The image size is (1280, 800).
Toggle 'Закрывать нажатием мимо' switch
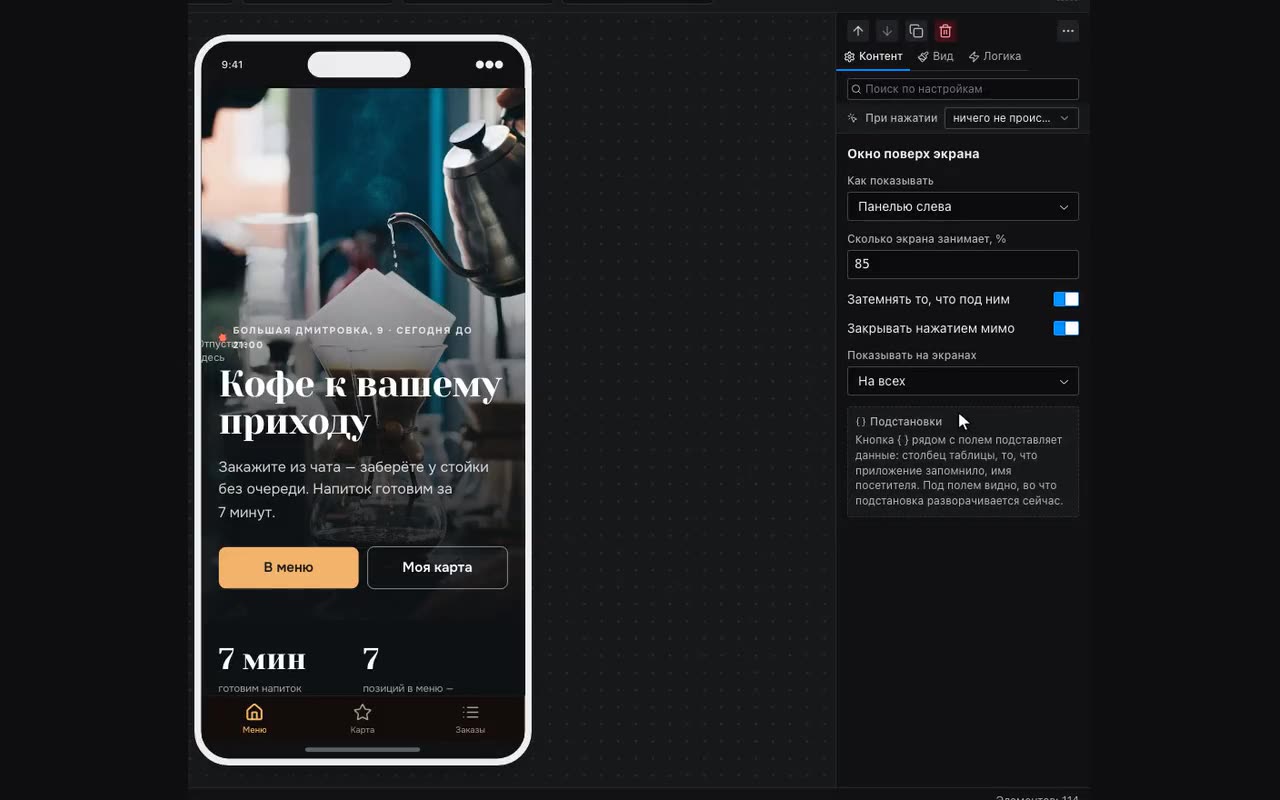point(1066,328)
